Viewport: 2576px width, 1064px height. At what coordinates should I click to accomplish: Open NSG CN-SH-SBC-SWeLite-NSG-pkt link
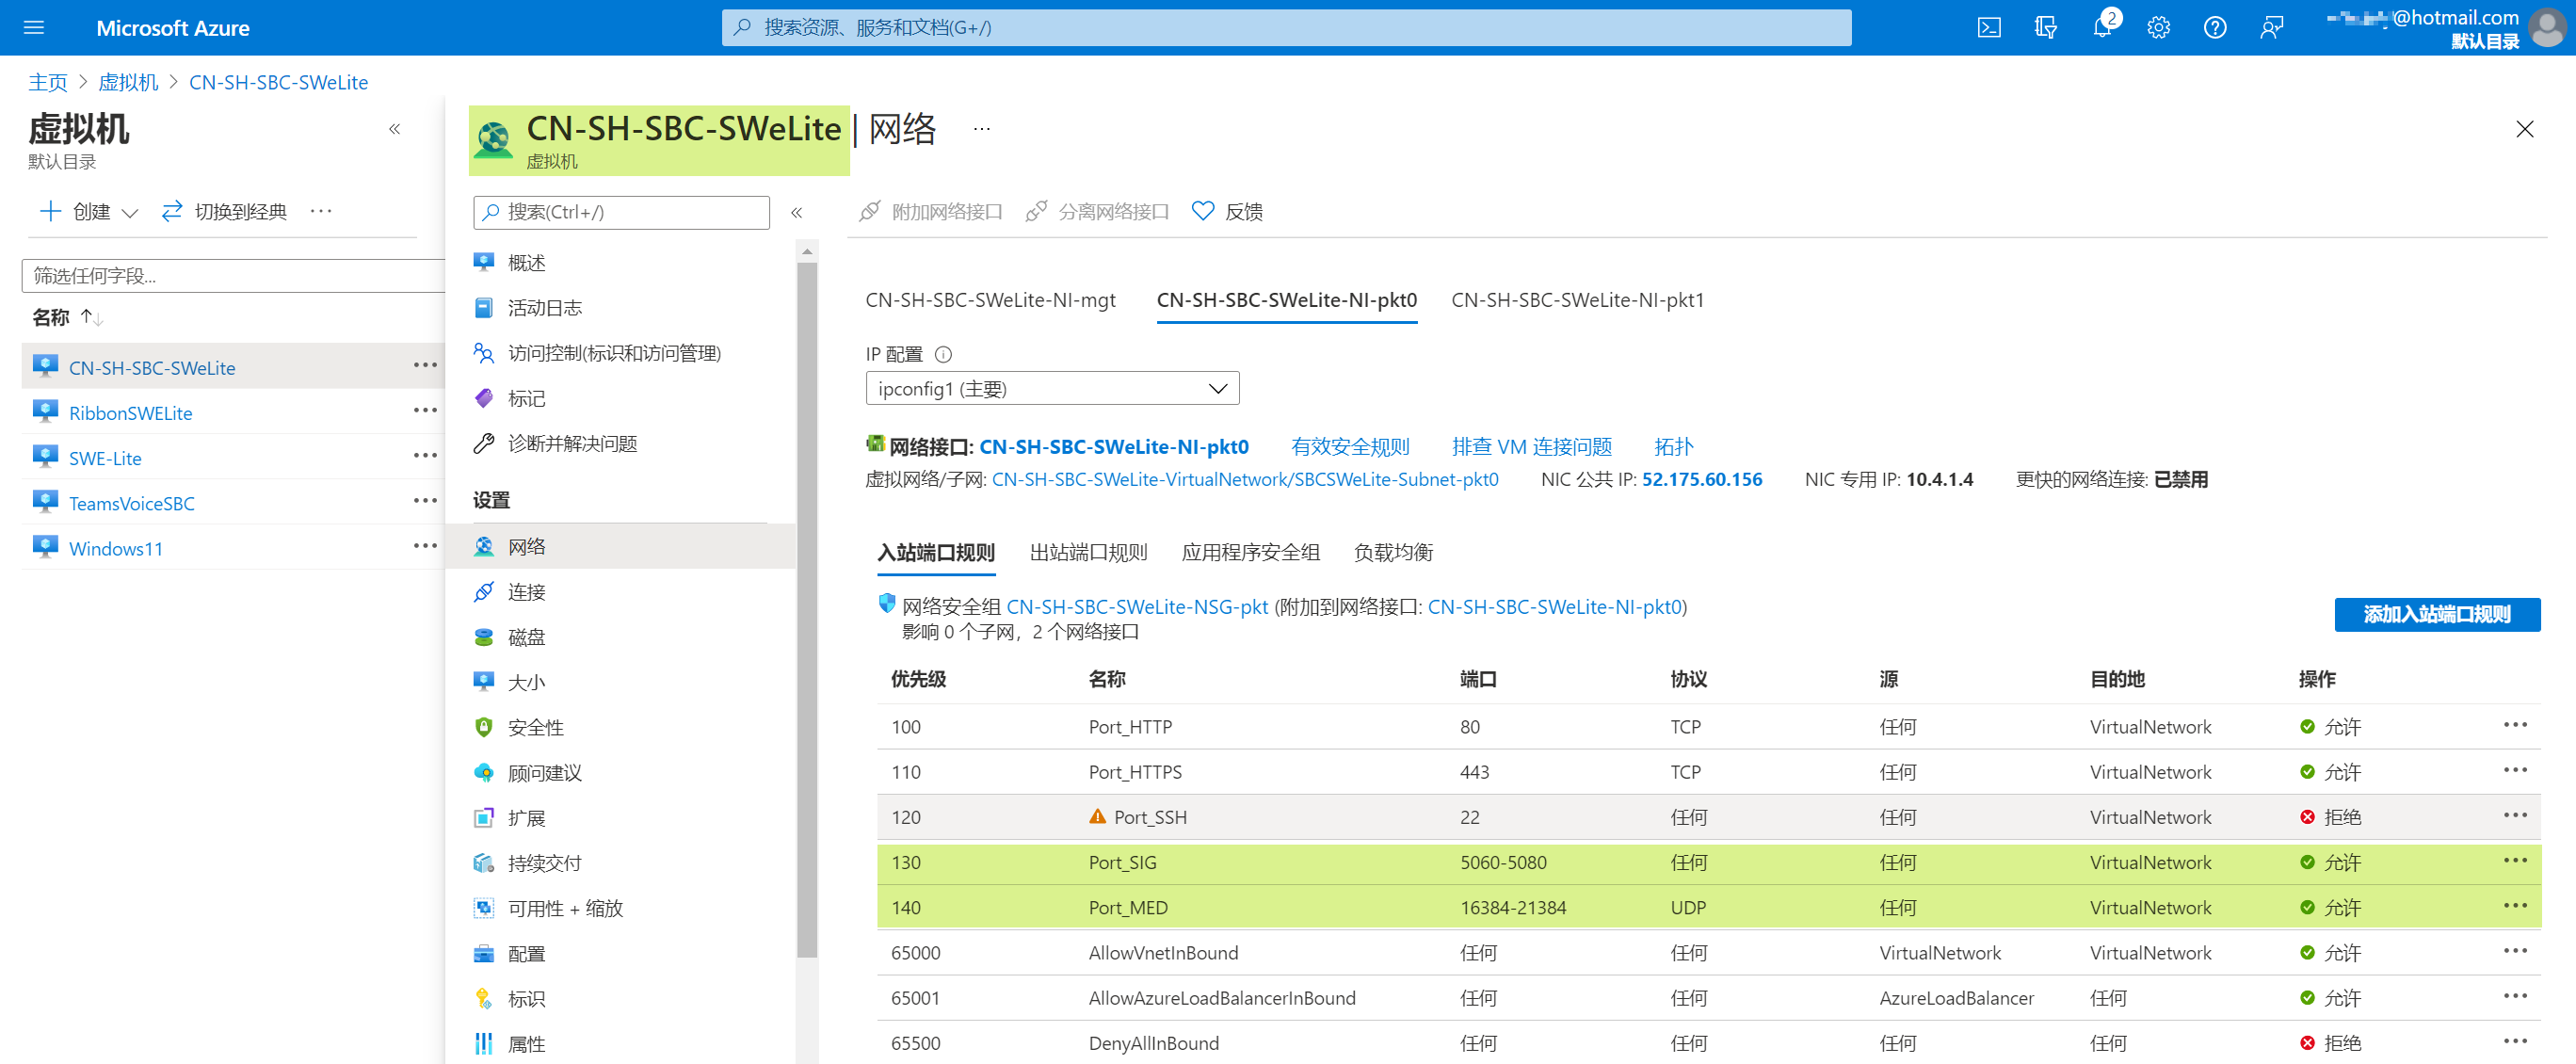[x=1137, y=607]
